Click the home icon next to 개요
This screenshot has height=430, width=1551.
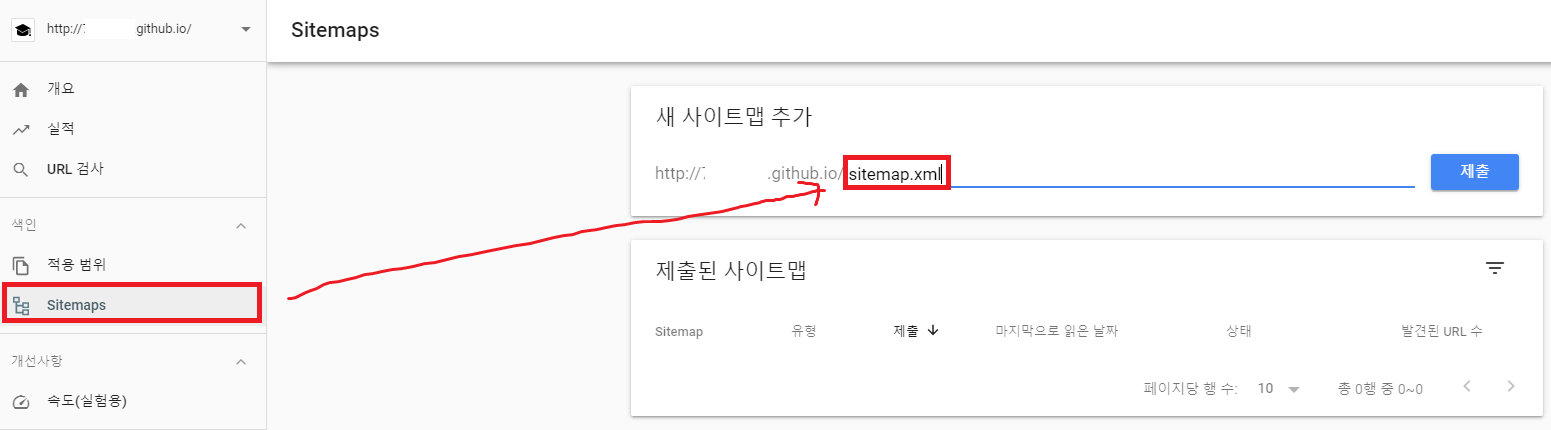[x=21, y=90]
